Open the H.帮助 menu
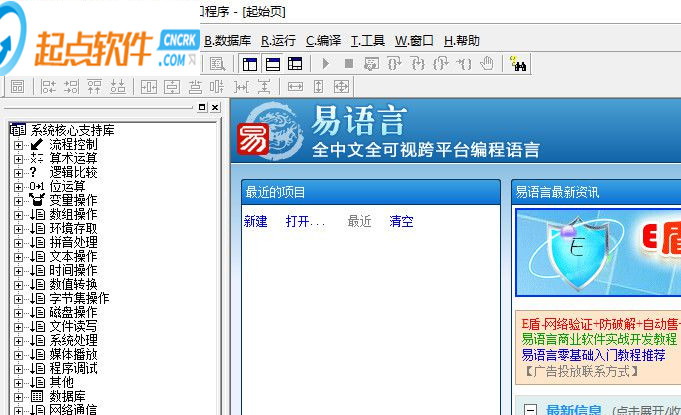This screenshot has height=415, width=681. pos(462,41)
